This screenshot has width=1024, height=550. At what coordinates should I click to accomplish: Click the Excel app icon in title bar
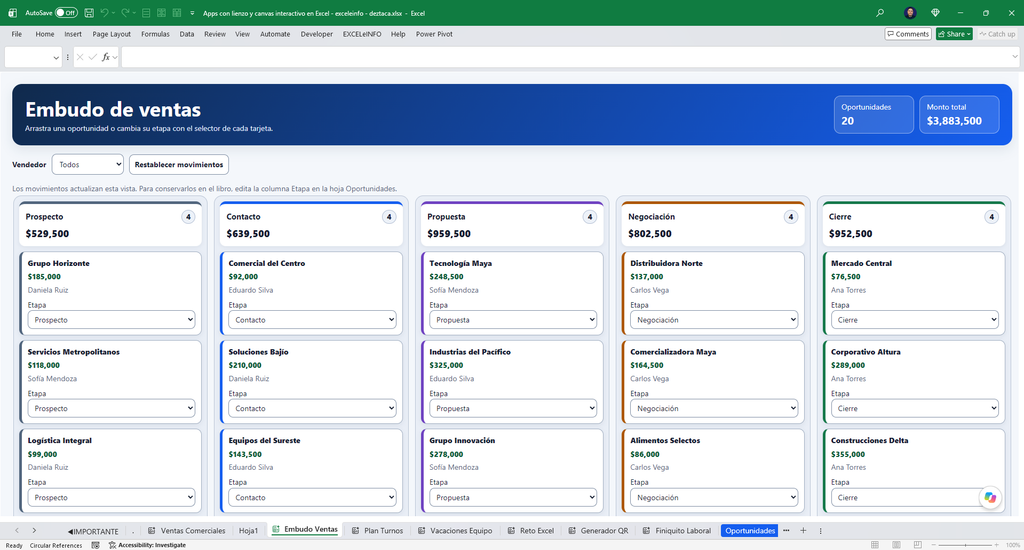[x=12, y=13]
